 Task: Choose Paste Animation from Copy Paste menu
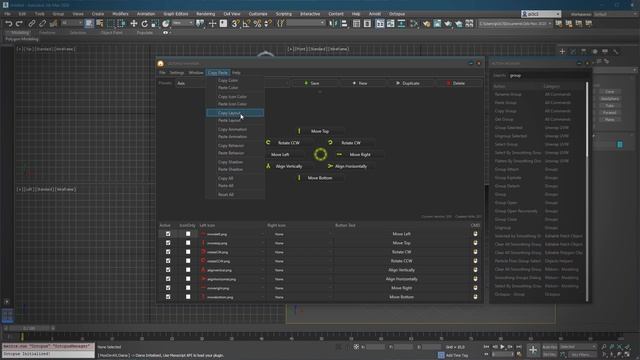[235, 137]
